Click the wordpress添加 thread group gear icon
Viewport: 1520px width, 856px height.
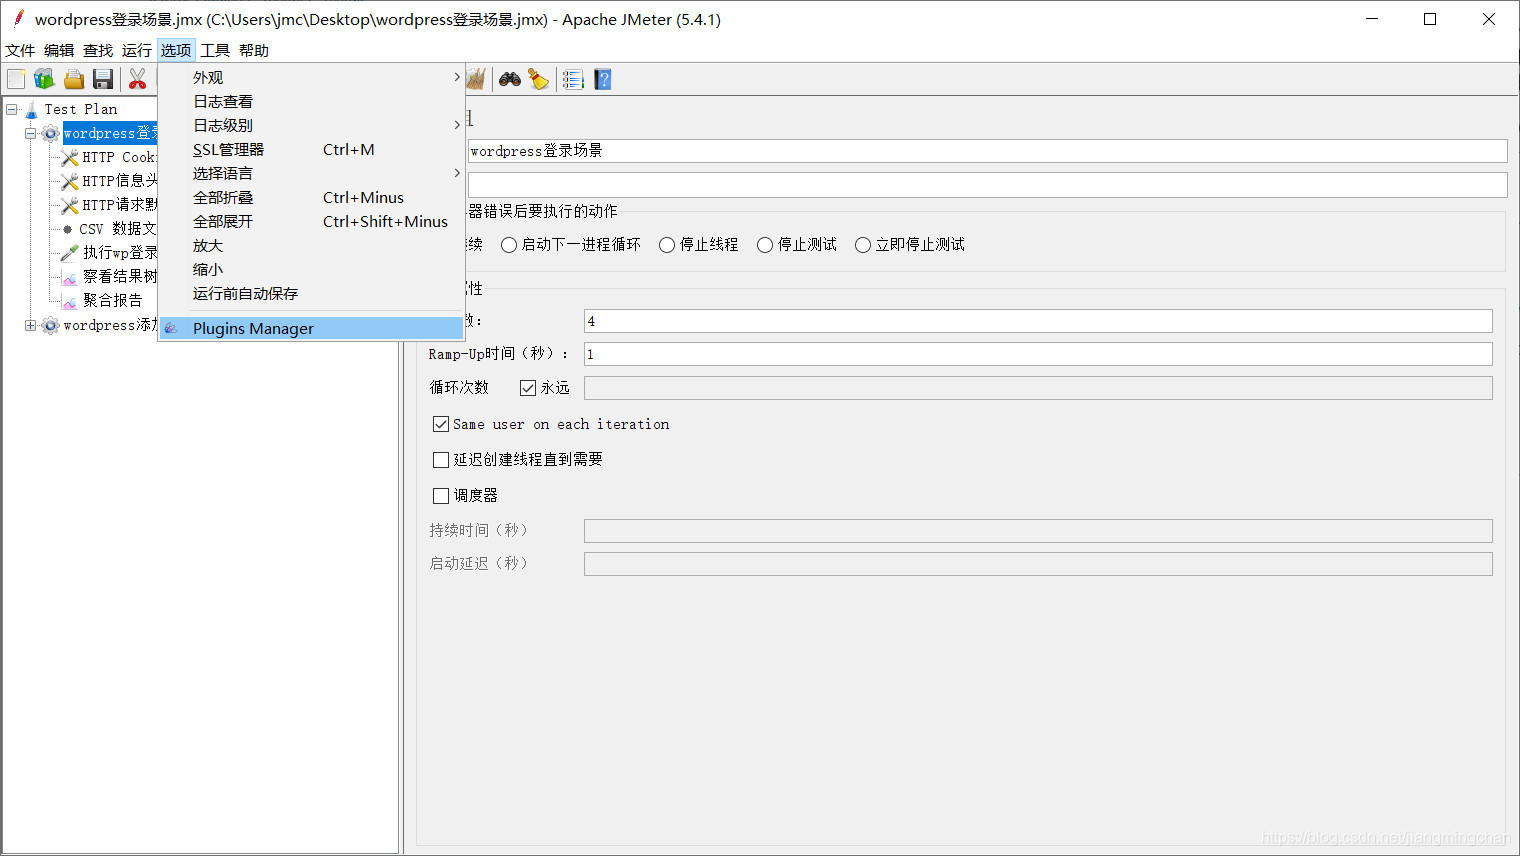coord(50,325)
